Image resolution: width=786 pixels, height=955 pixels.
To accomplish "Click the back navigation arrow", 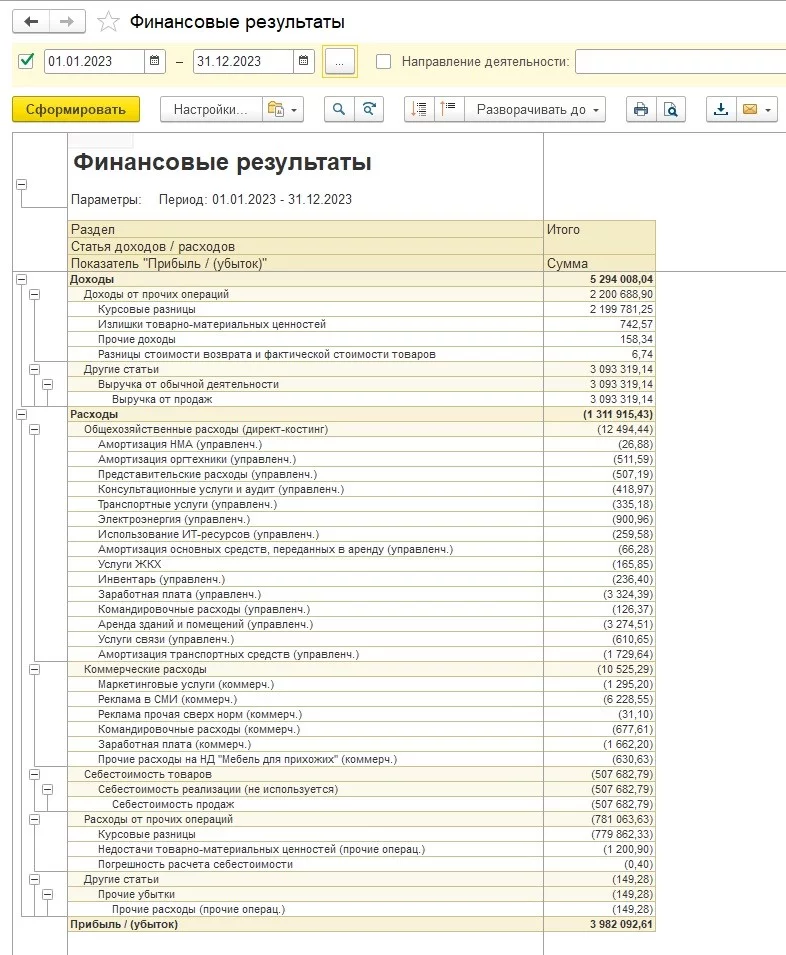I will pos(31,22).
